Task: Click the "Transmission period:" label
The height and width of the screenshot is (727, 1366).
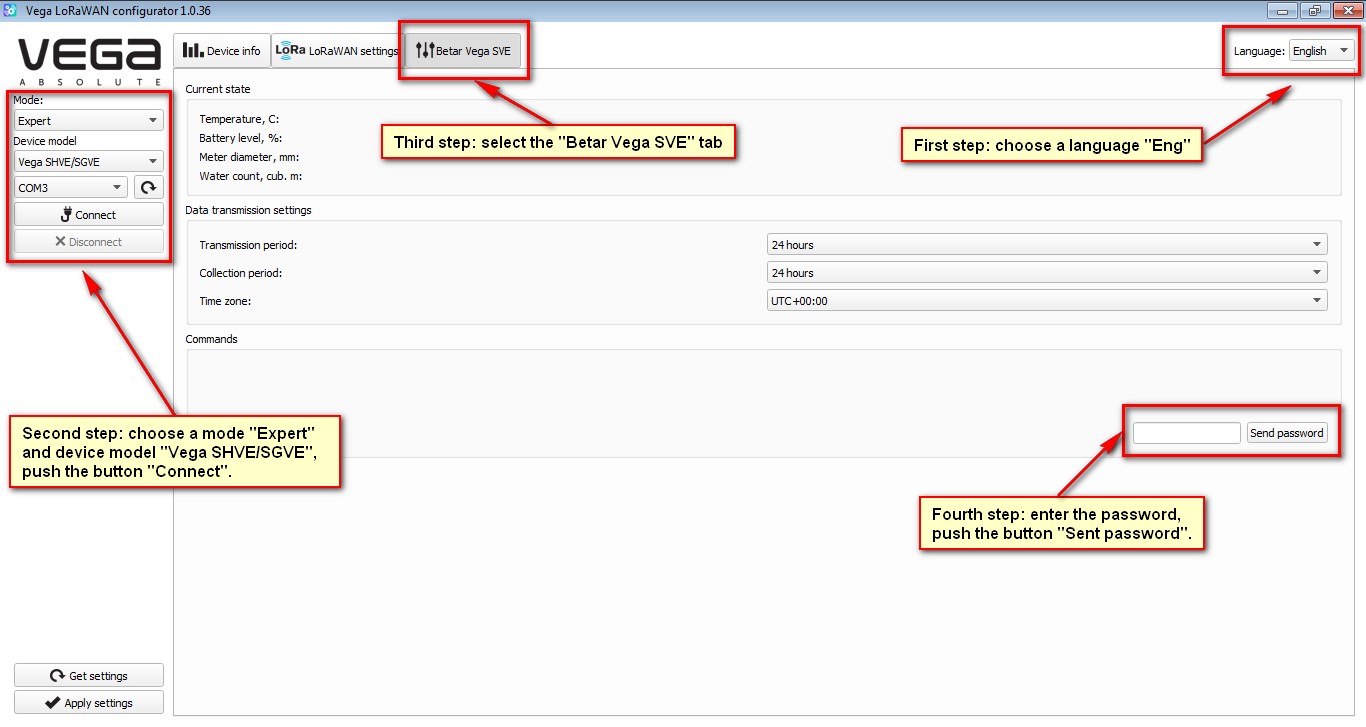Action: click(x=248, y=245)
